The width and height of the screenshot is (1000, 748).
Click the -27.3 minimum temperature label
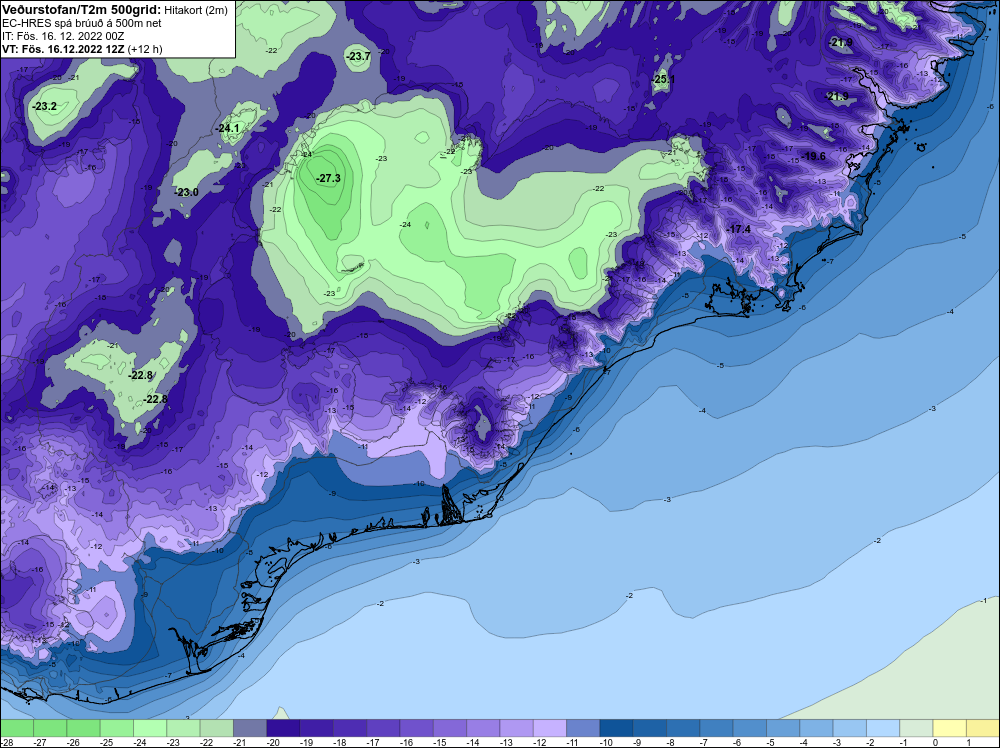tap(328, 179)
